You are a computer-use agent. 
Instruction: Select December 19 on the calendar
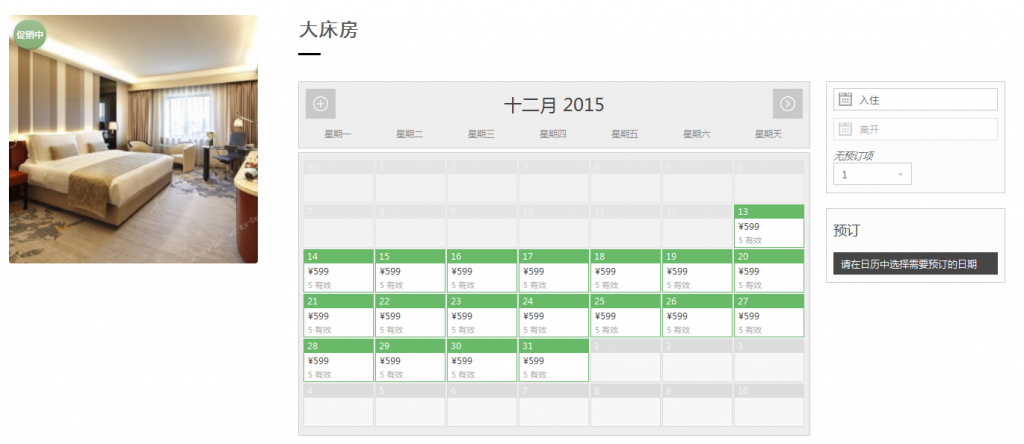tap(697, 271)
